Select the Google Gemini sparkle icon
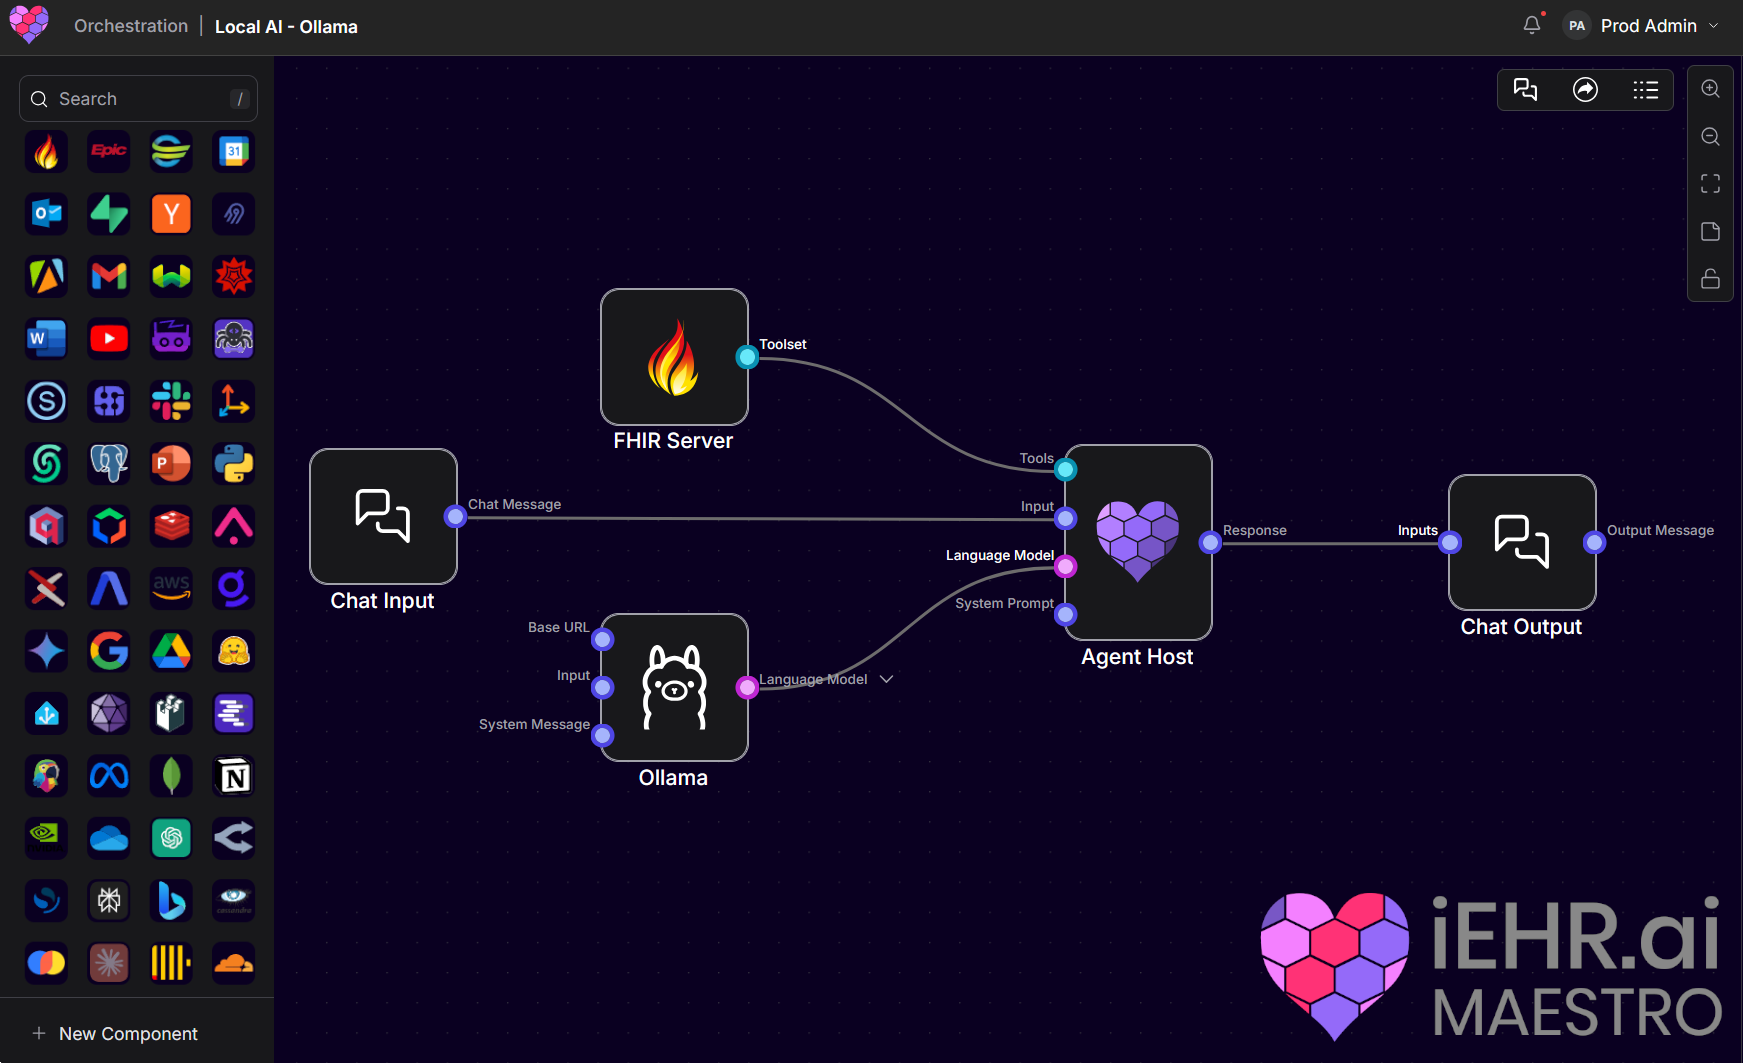Image resolution: width=1743 pixels, height=1063 pixels. click(x=47, y=651)
